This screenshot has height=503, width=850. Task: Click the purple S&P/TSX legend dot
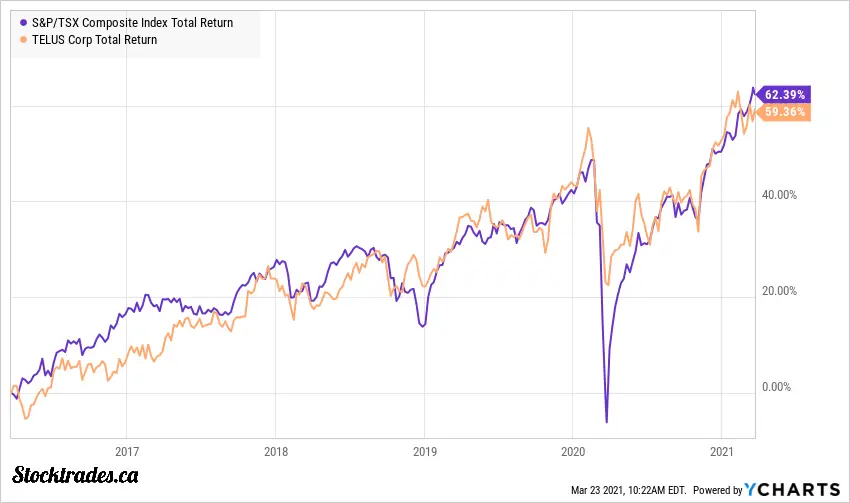tap(24, 22)
